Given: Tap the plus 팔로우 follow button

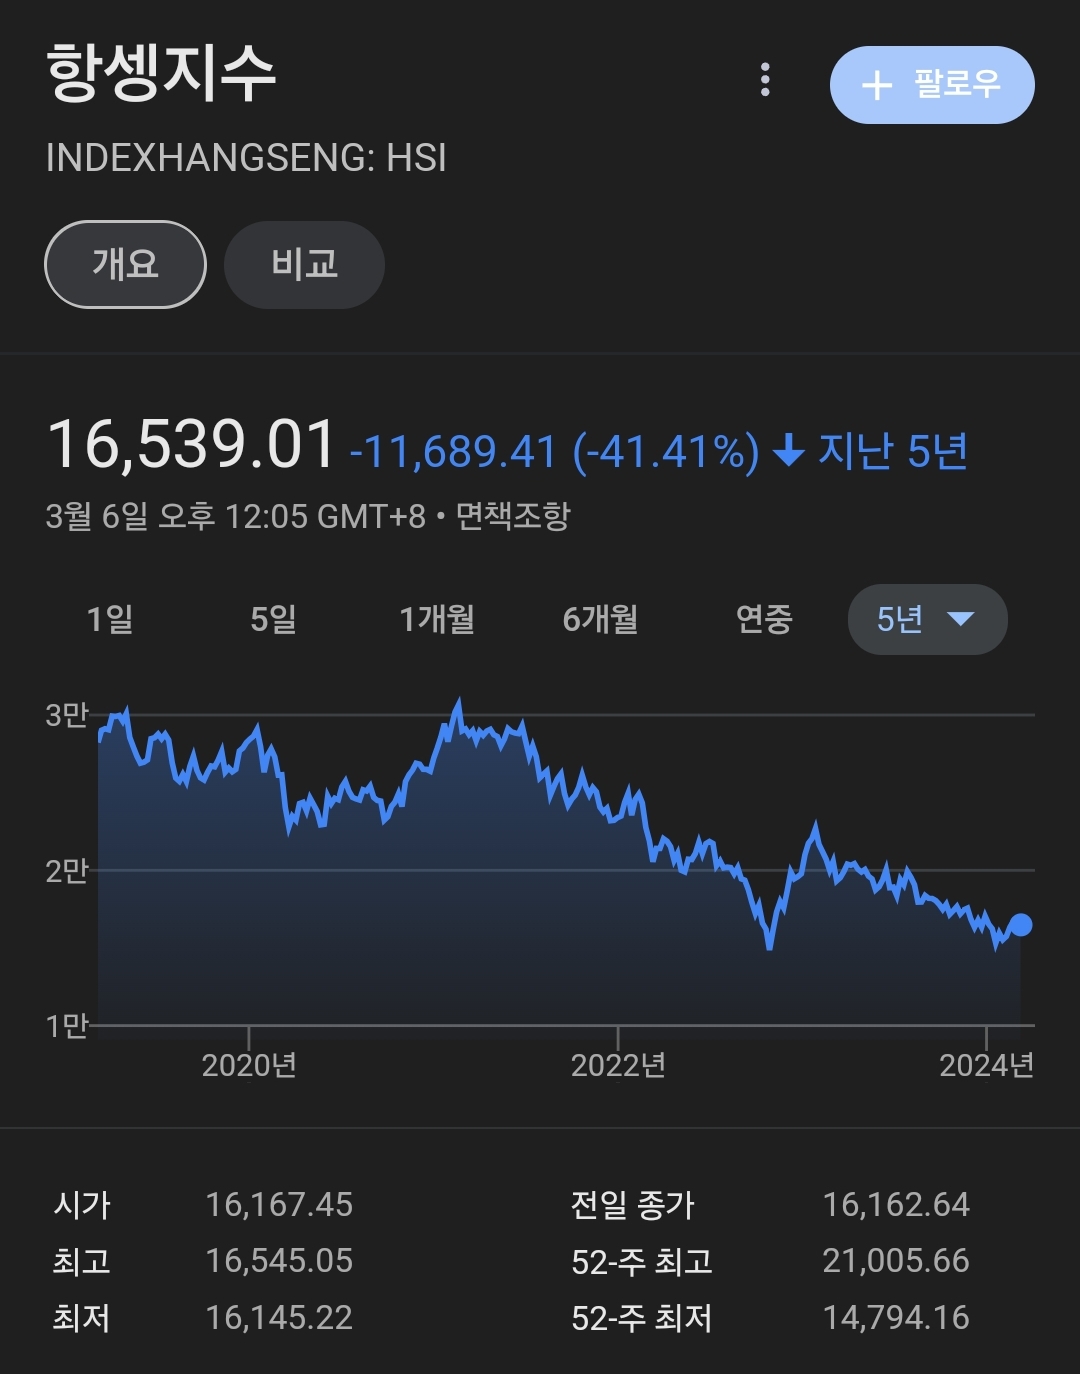Looking at the screenshot, I should [x=932, y=85].
